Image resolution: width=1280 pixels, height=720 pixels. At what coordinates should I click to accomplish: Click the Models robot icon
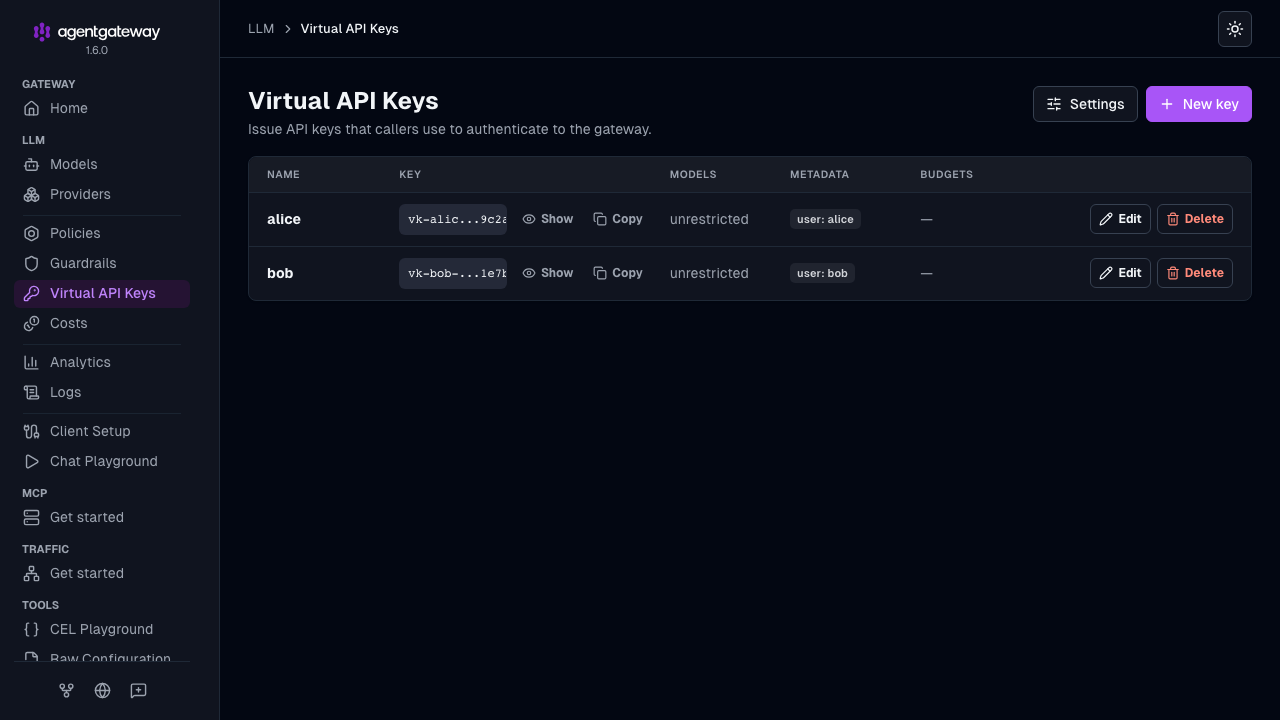31,164
